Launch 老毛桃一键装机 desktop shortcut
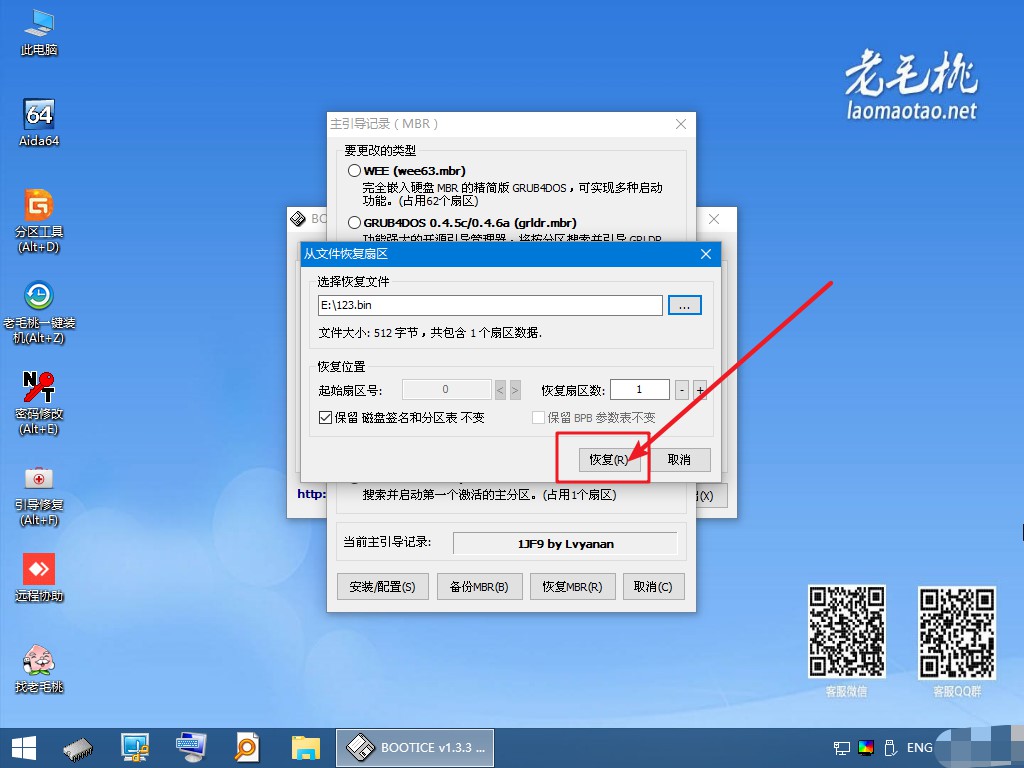 pyautogui.click(x=39, y=312)
